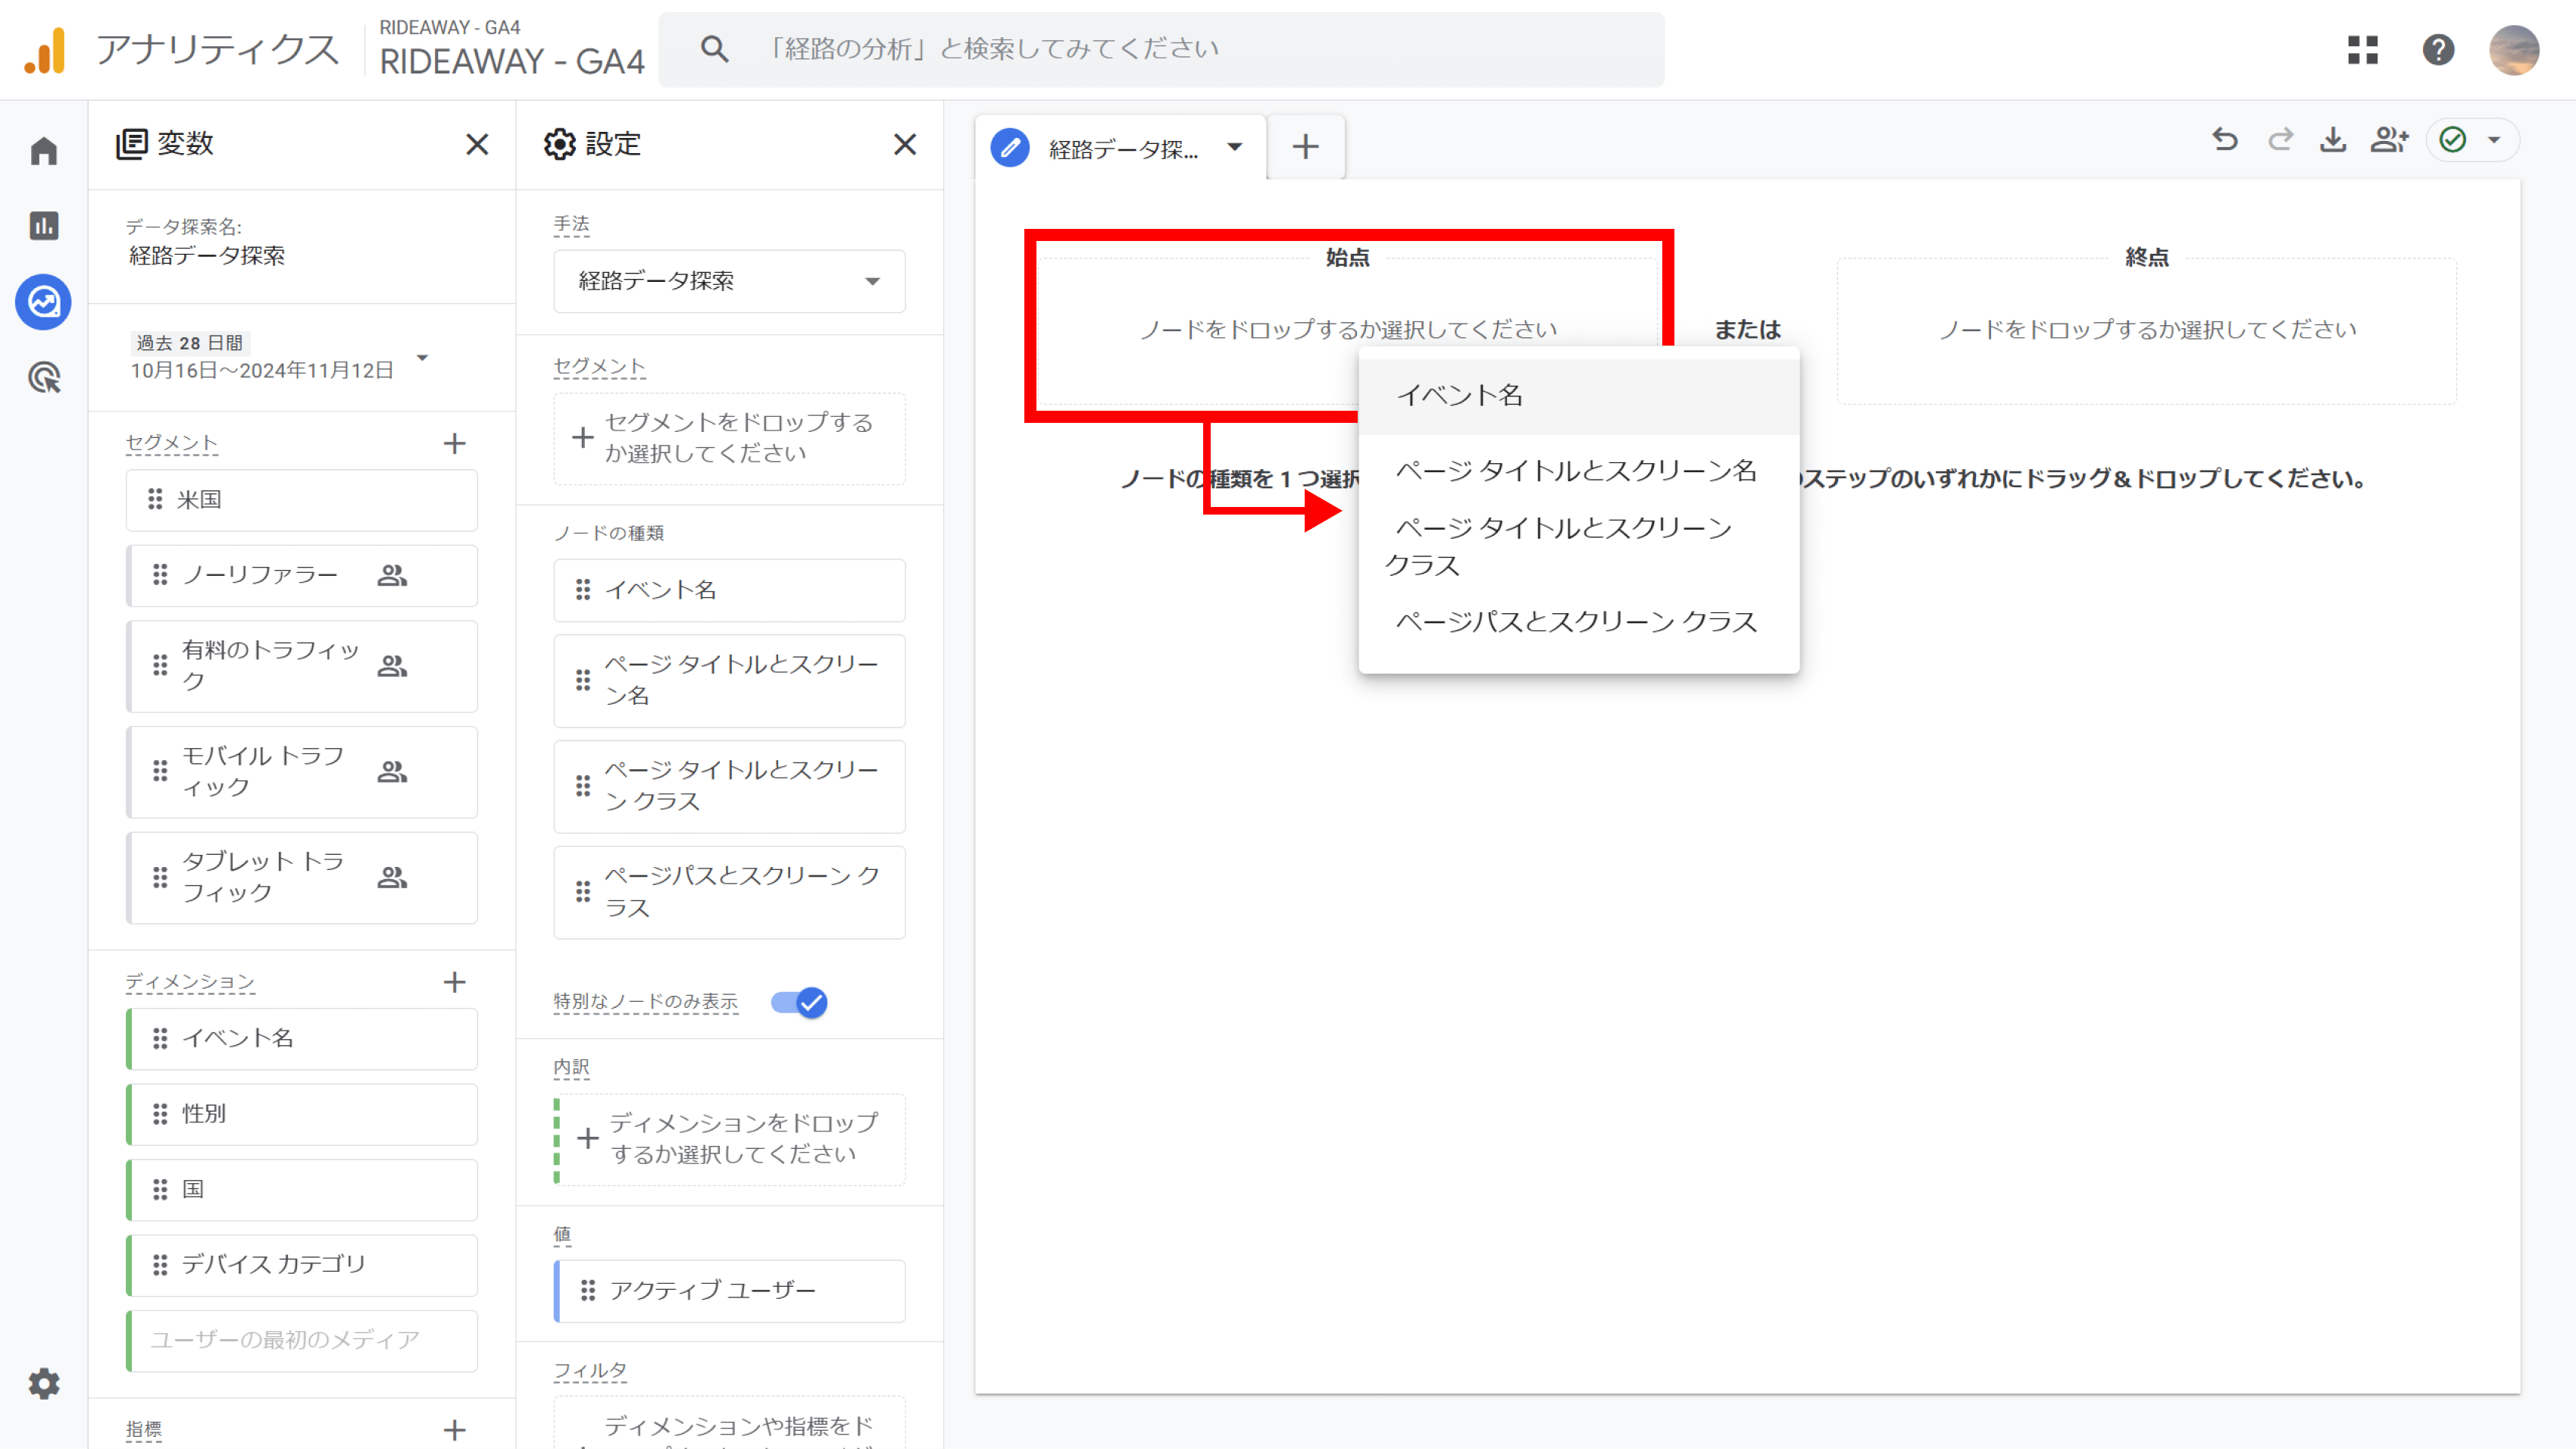
Task: Close the 変数 panel
Action: point(478,145)
